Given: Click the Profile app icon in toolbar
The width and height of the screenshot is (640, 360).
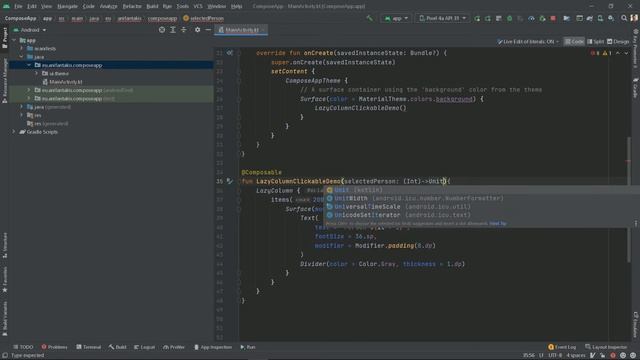Looking at the screenshot, I should coord(531,18).
